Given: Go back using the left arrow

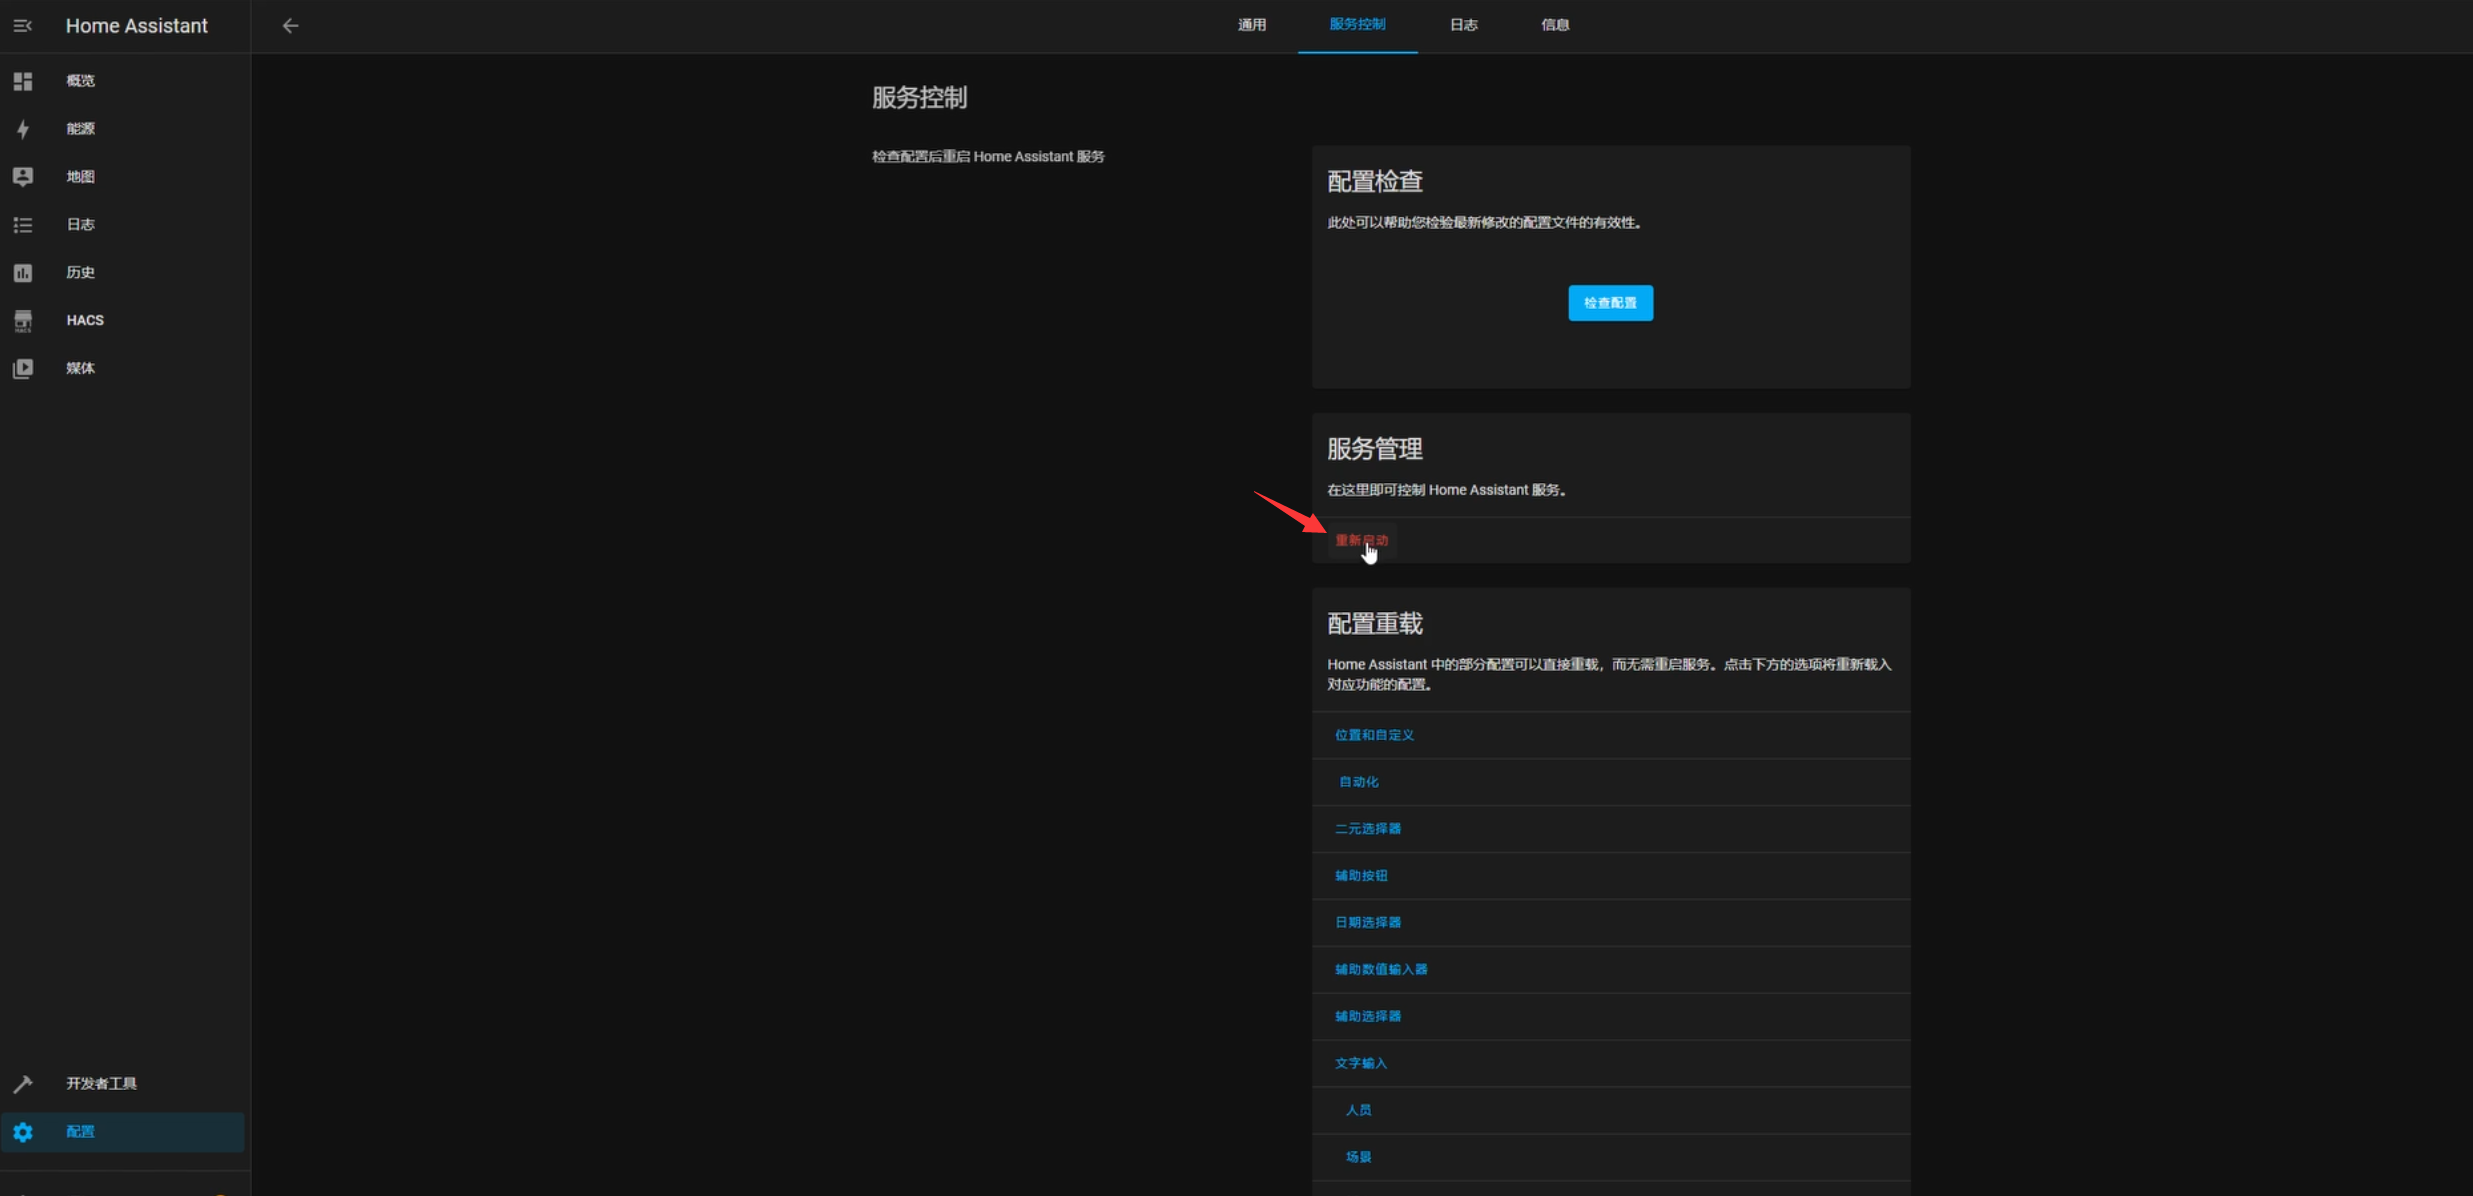Looking at the screenshot, I should (x=290, y=26).
